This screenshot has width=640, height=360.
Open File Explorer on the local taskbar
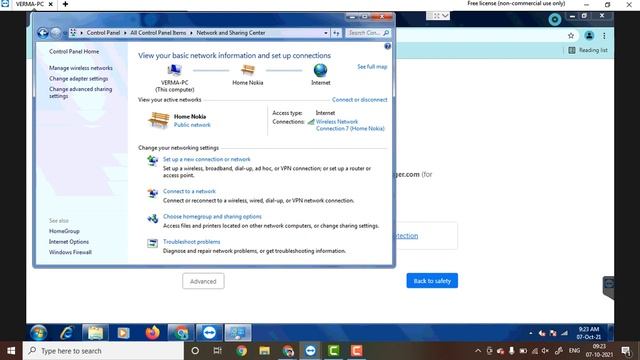(x=264, y=351)
